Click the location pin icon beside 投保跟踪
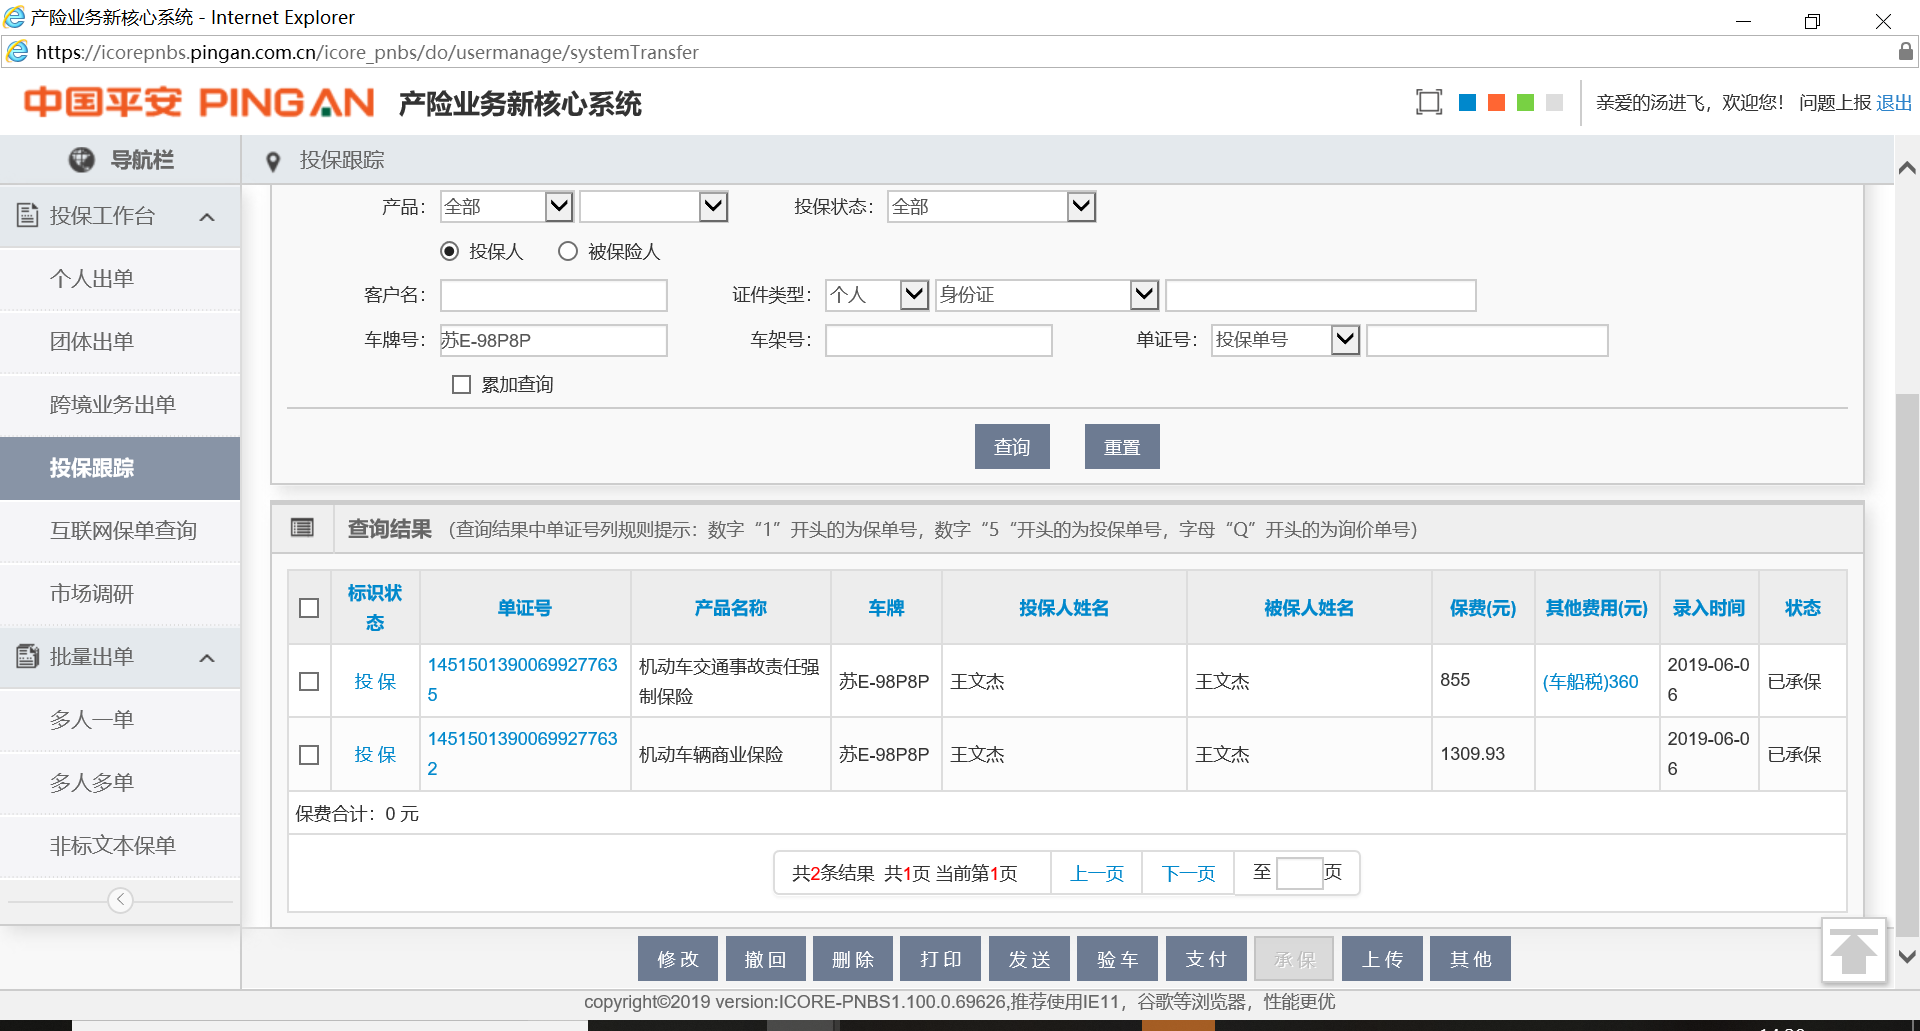The height and width of the screenshot is (1031, 1920). click(273, 162)
